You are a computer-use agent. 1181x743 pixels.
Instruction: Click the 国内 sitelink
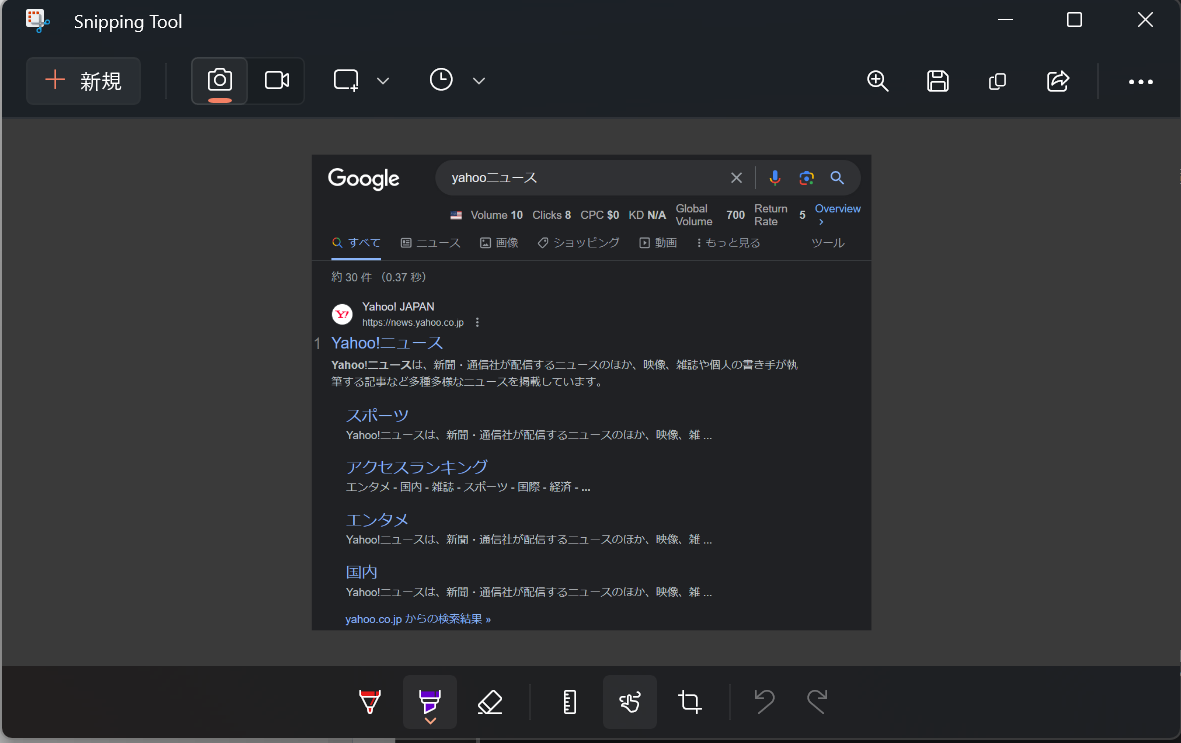click(362, 572)
